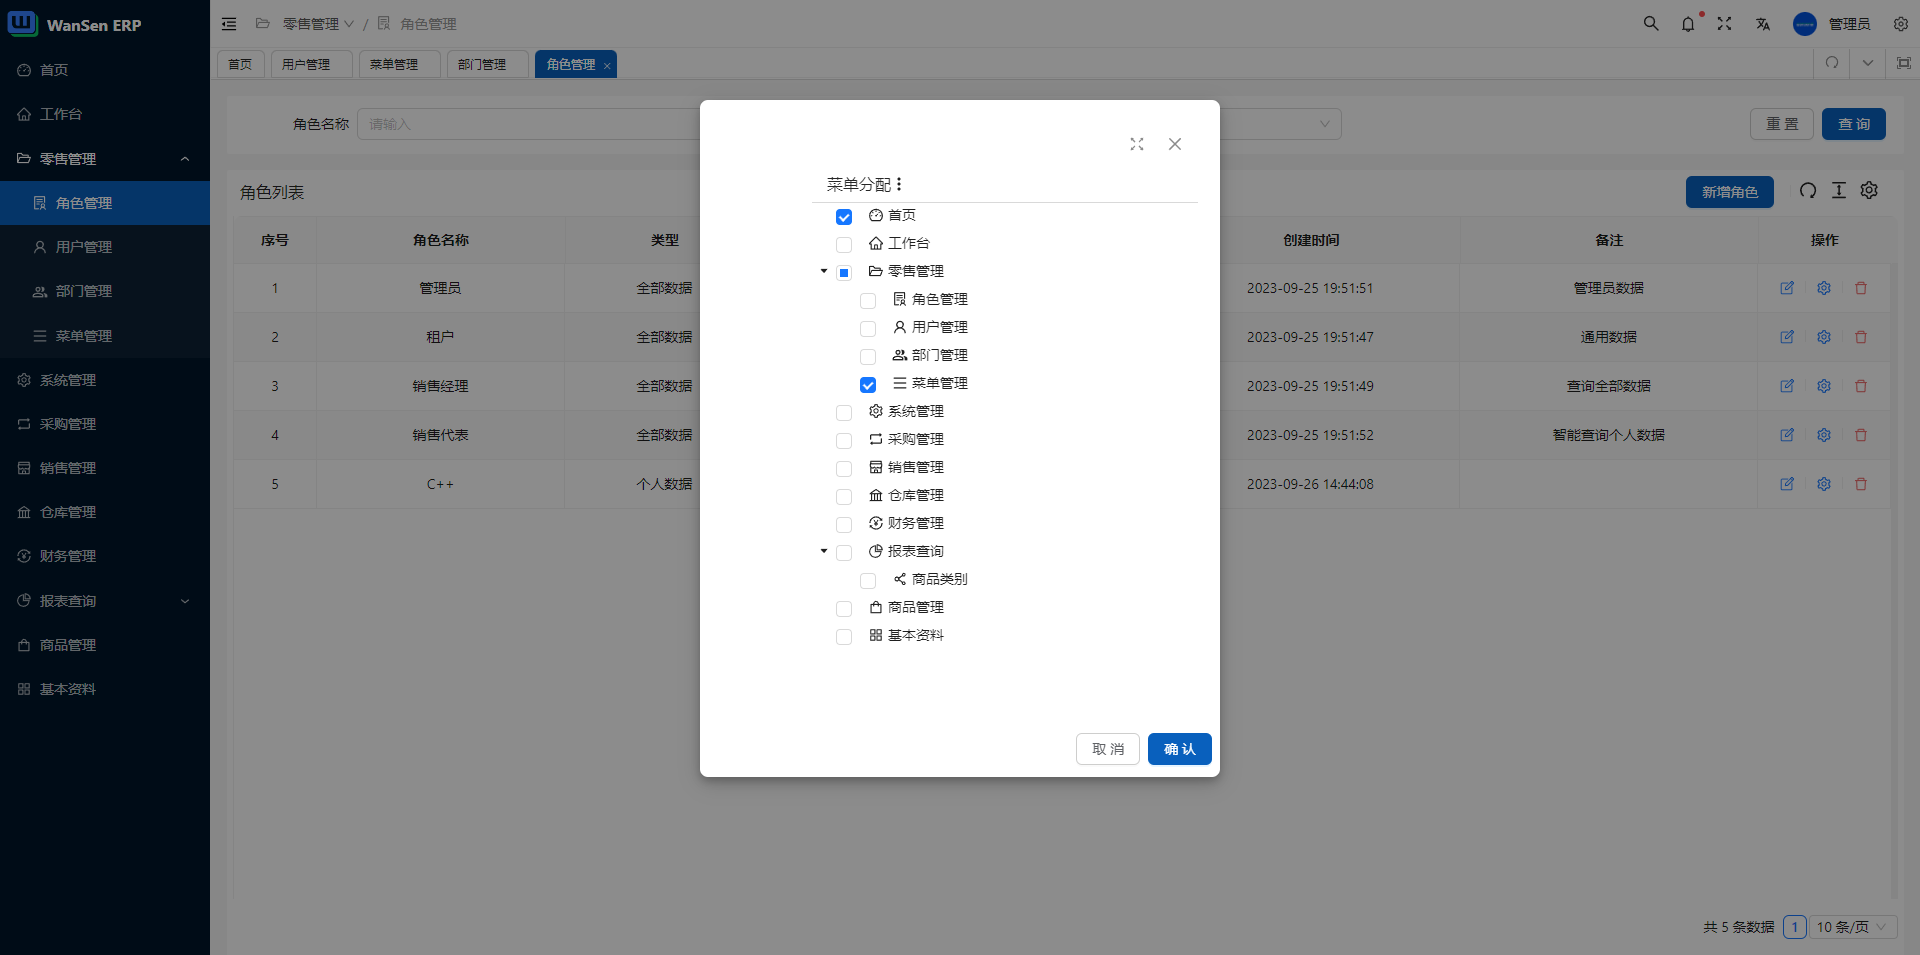
Task: Click the search magnifier icon in header
Action: click(1651, 24)
